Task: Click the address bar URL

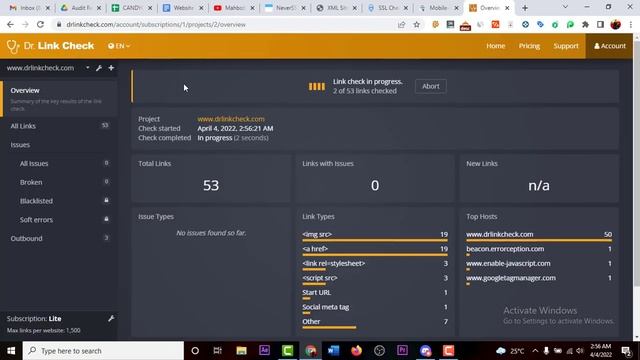Action: (x=156, y=24)
